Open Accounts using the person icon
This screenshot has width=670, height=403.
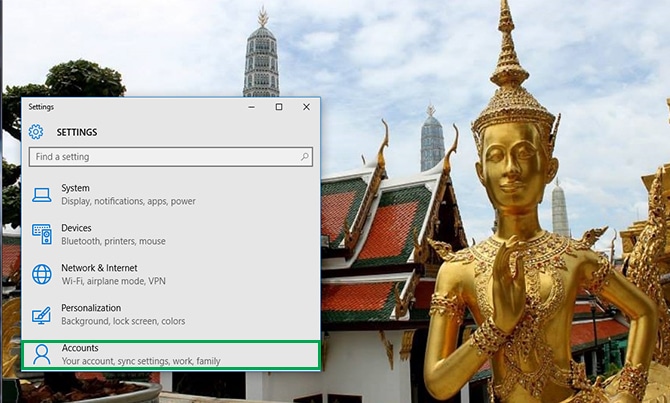tap(41, 354)
